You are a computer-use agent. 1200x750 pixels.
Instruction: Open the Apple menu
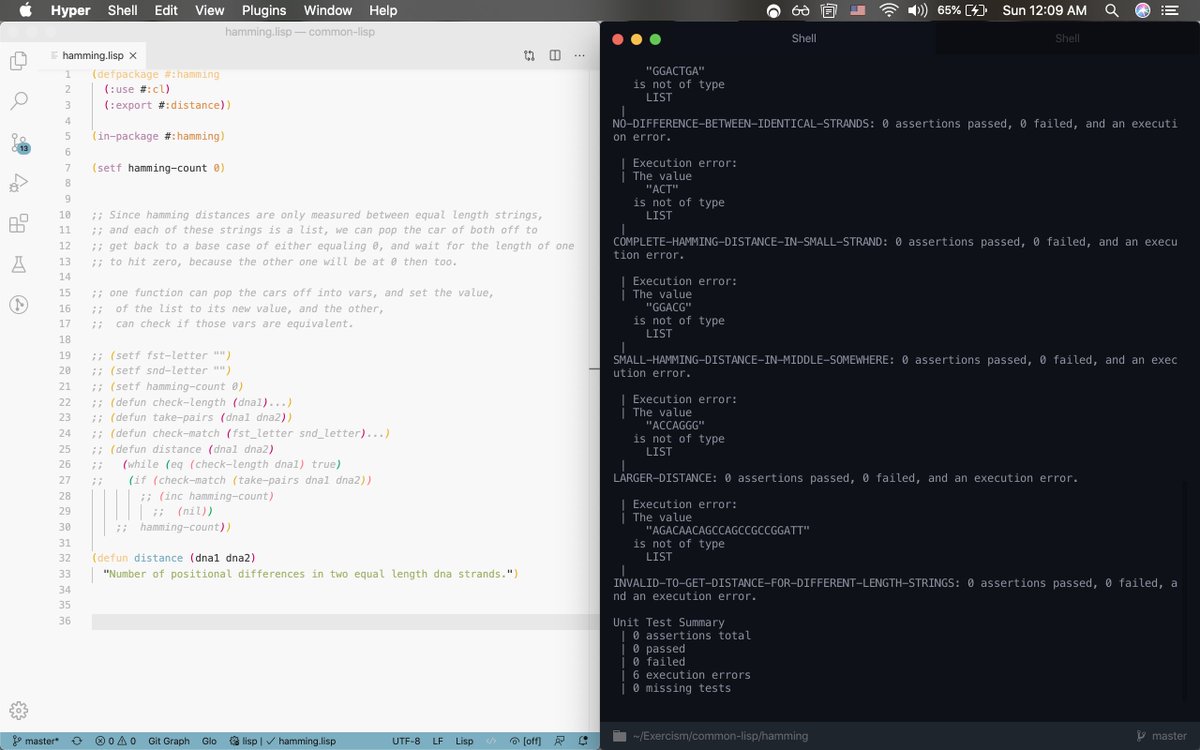(x=26, y=10)
